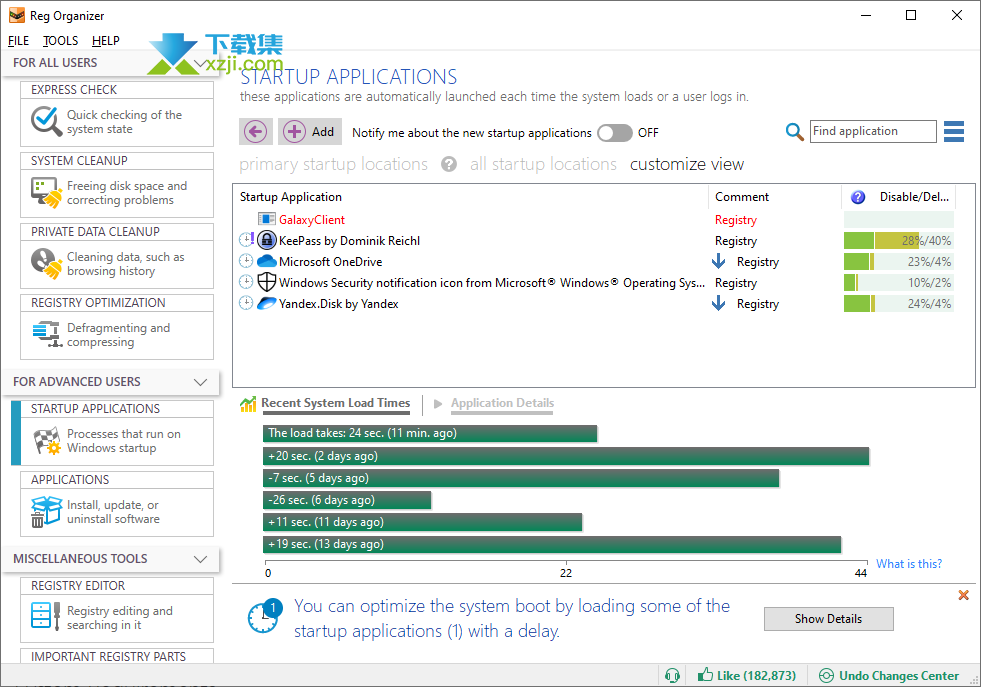Click the magnifier search icon
981x687 pixels.
pos(795,131)
